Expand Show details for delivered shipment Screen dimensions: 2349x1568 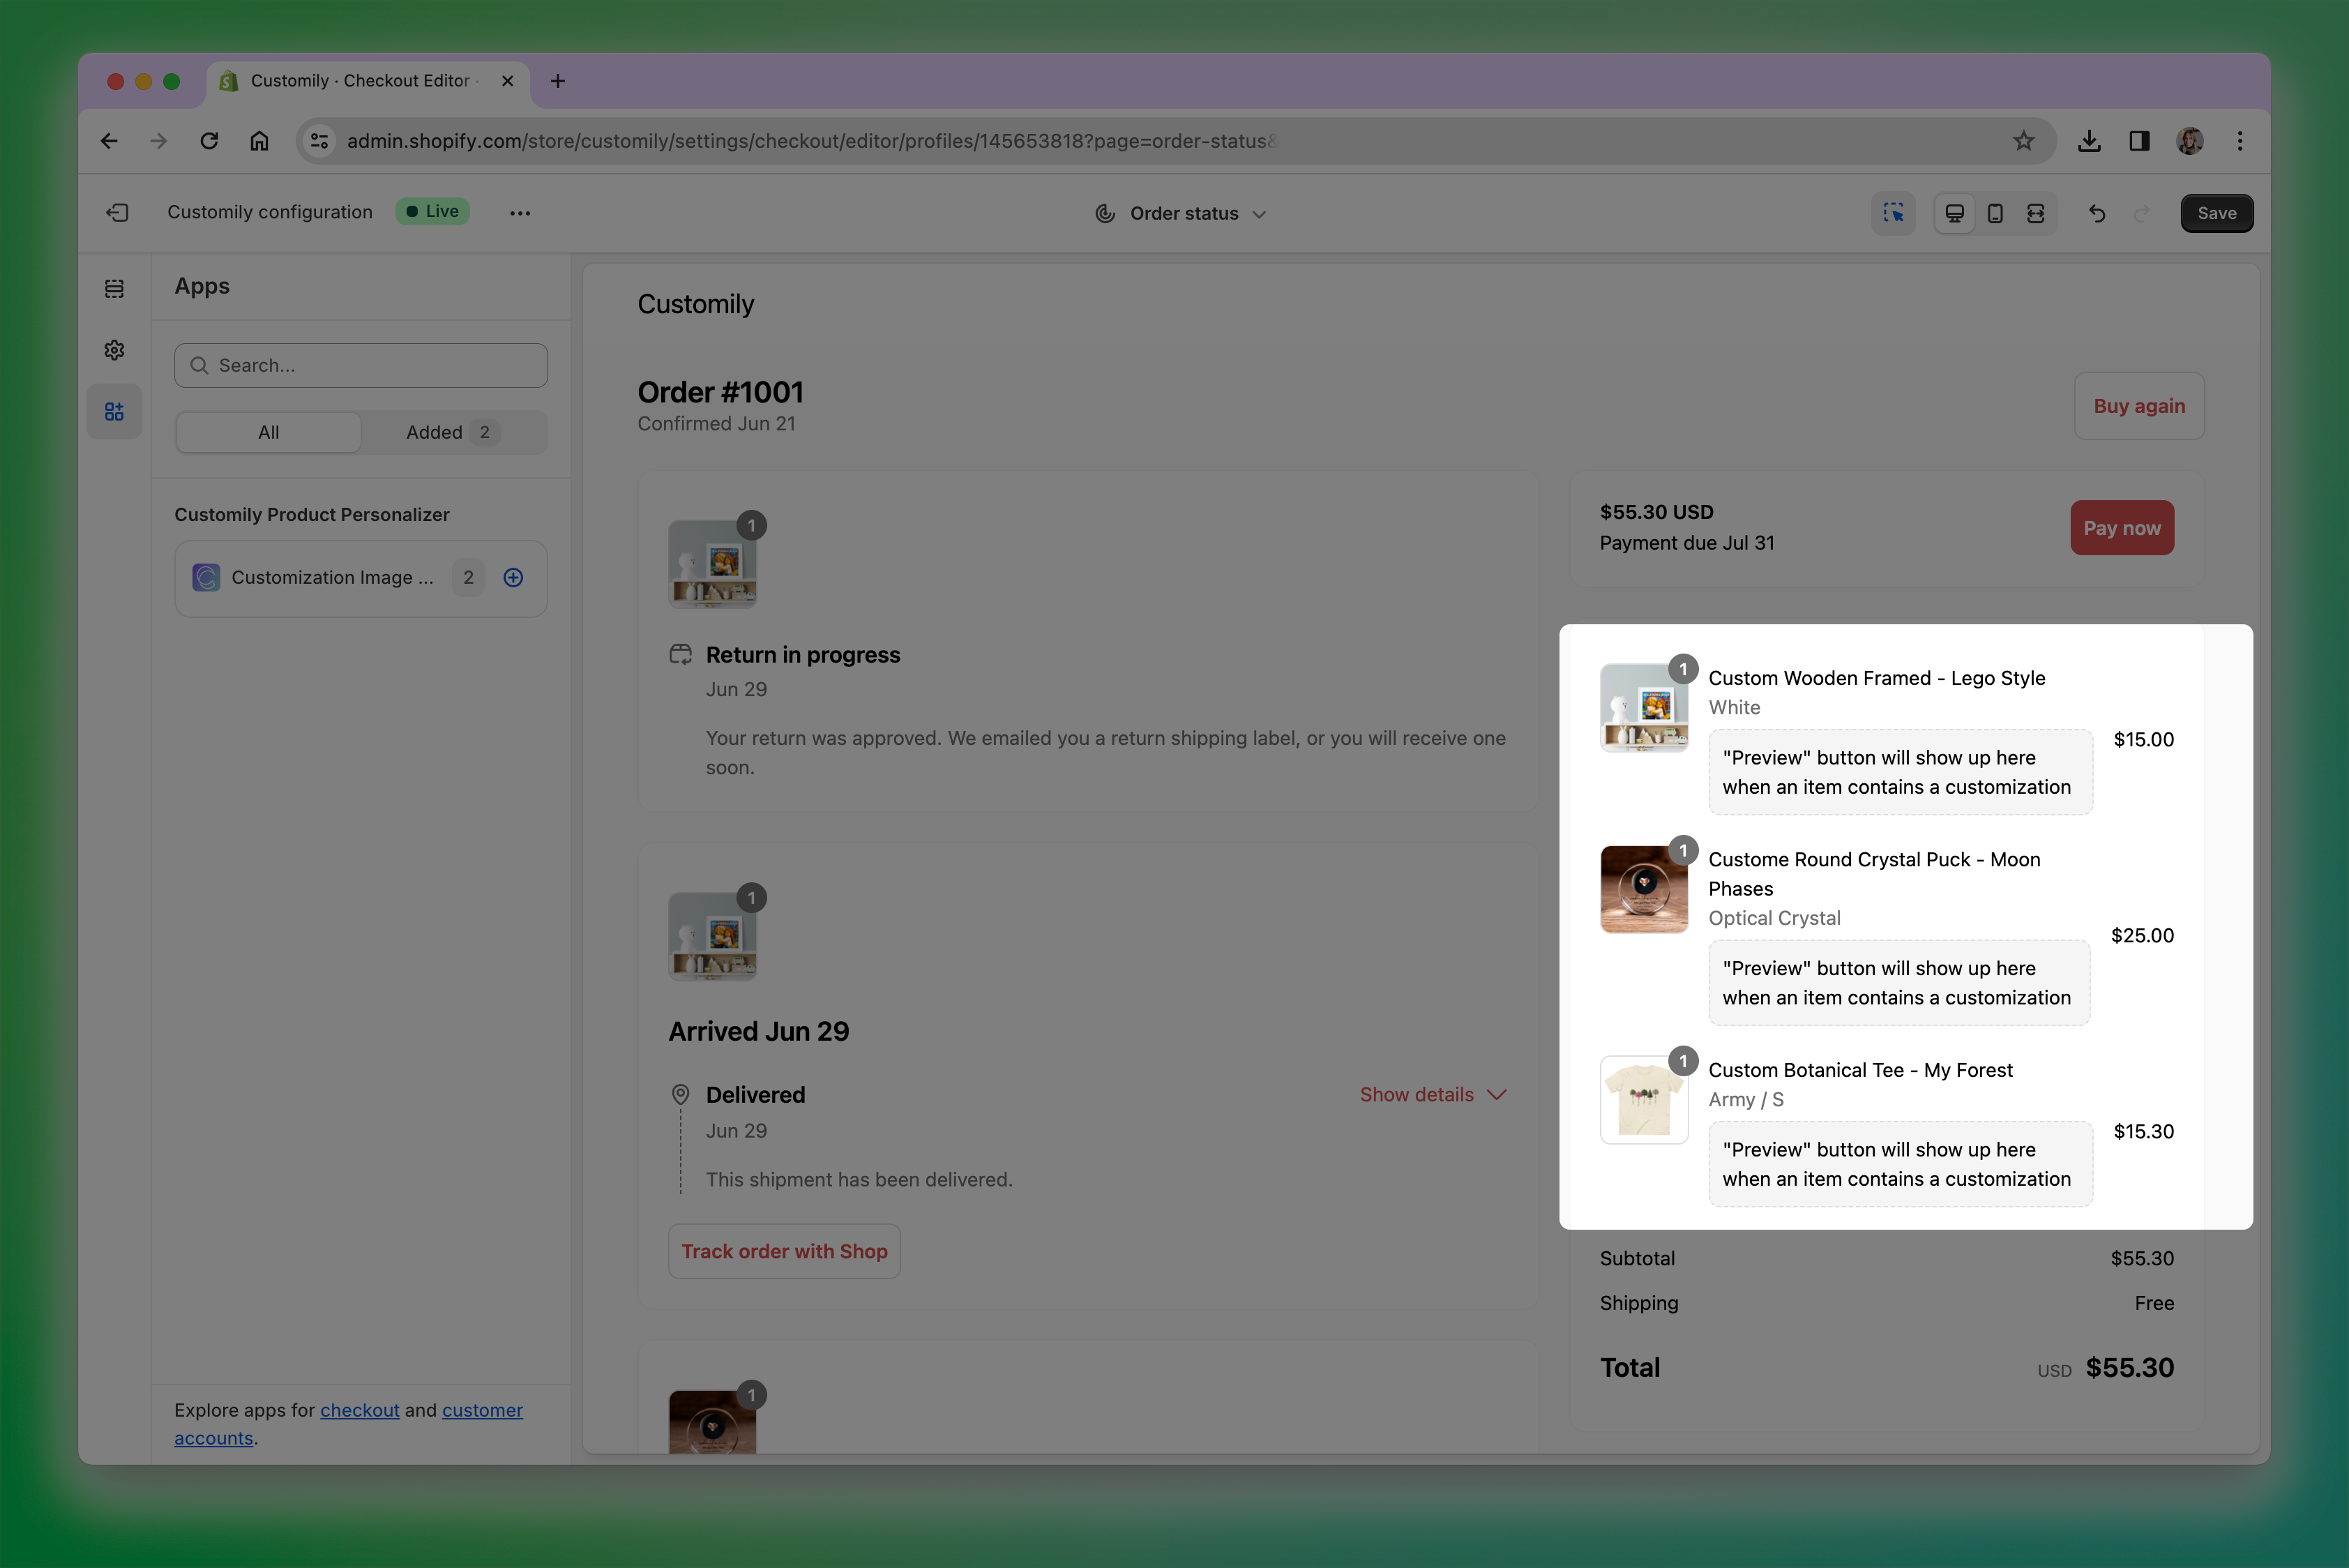[x=1432, y=1095]
